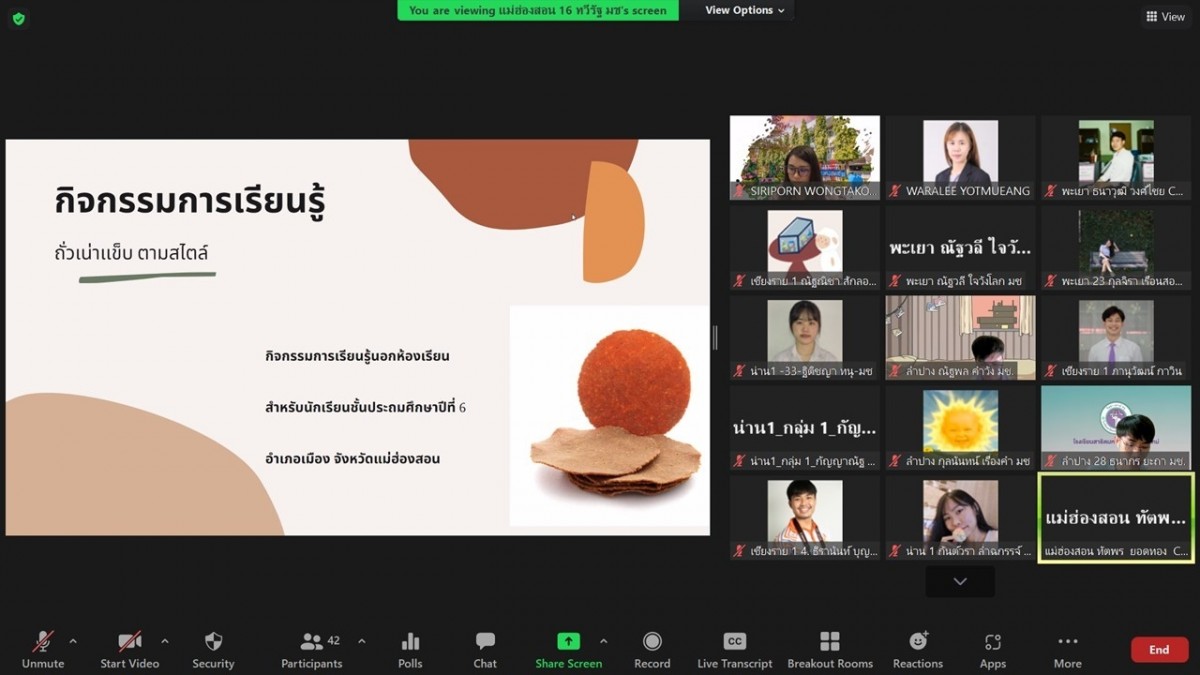Click slide line กิจกรรมการเรียนรู้นอกห้องเรียน

click(357, 356)
